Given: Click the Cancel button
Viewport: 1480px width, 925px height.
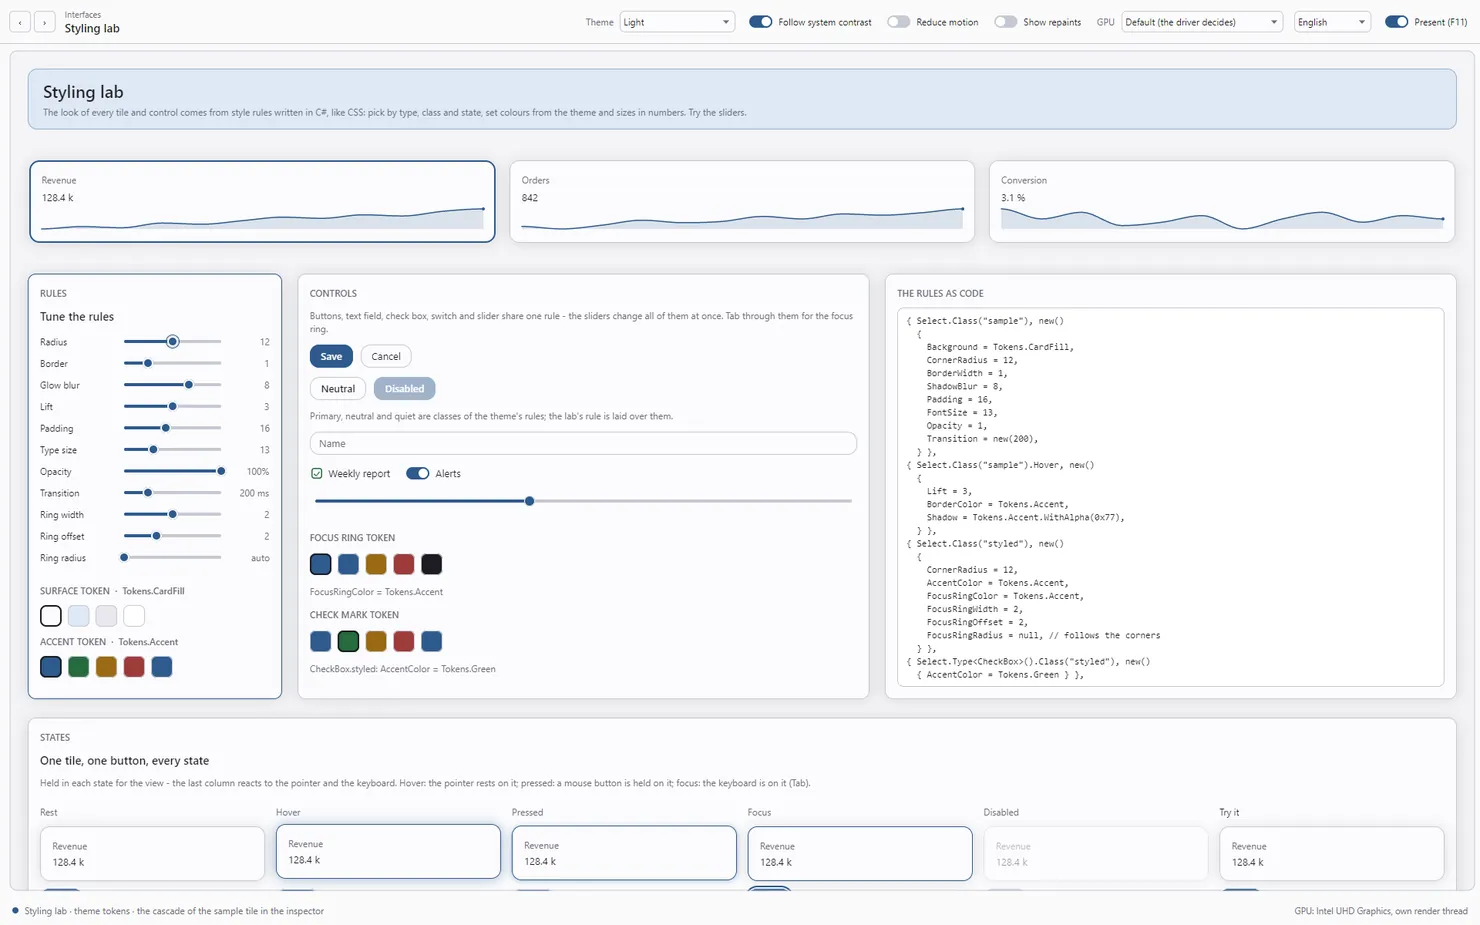Looking at the screenshot, I should (386, 357).
